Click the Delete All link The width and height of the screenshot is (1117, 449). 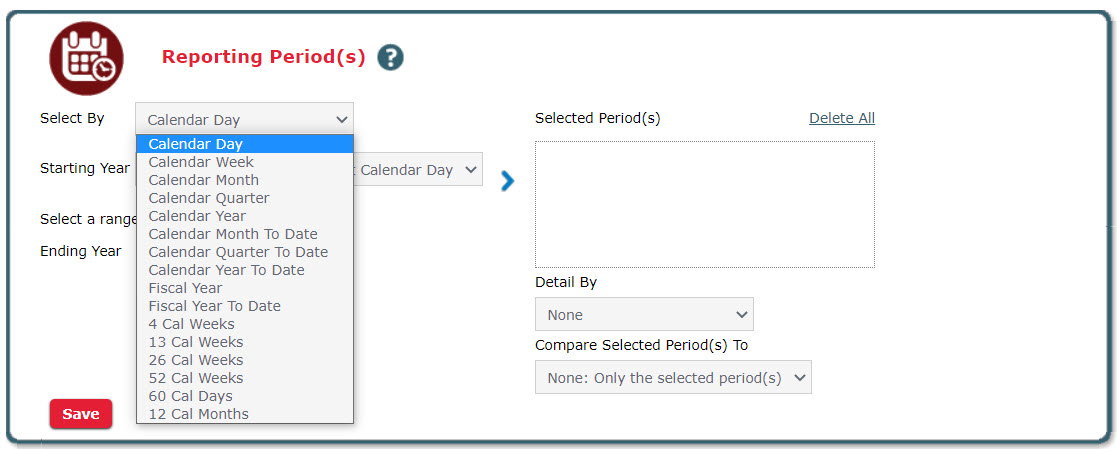[x=841, y=118]
